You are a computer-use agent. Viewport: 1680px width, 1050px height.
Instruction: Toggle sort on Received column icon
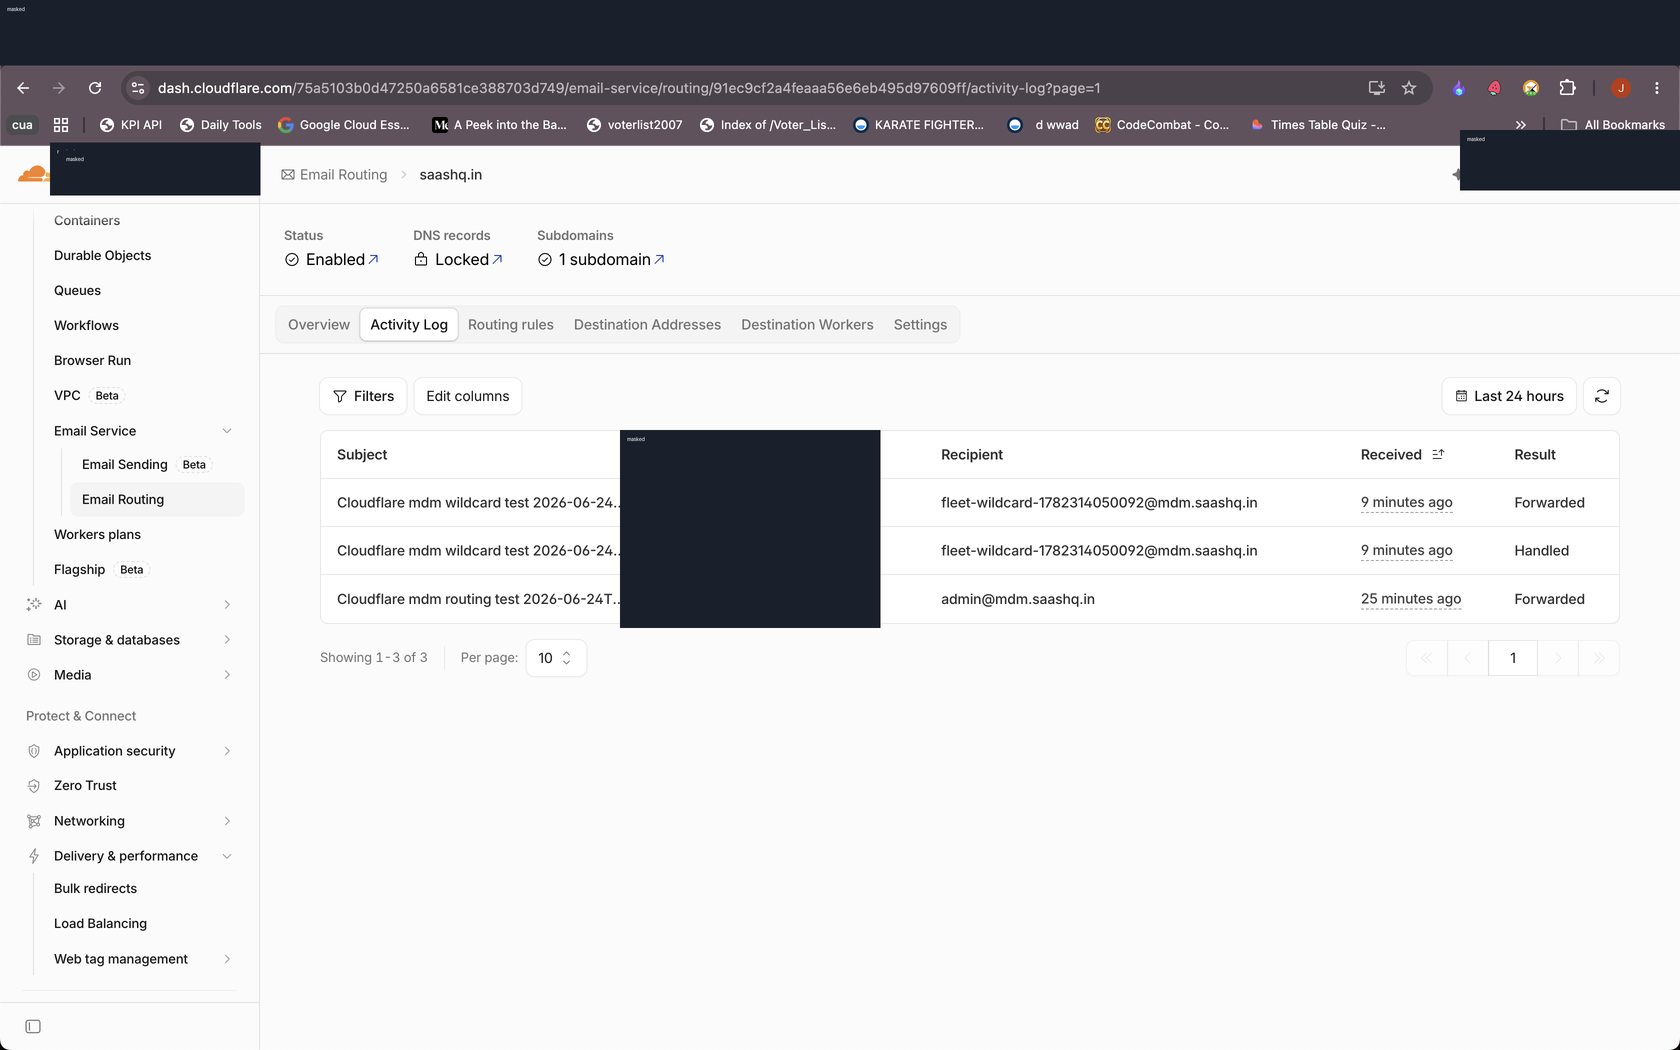[1438, 454]
